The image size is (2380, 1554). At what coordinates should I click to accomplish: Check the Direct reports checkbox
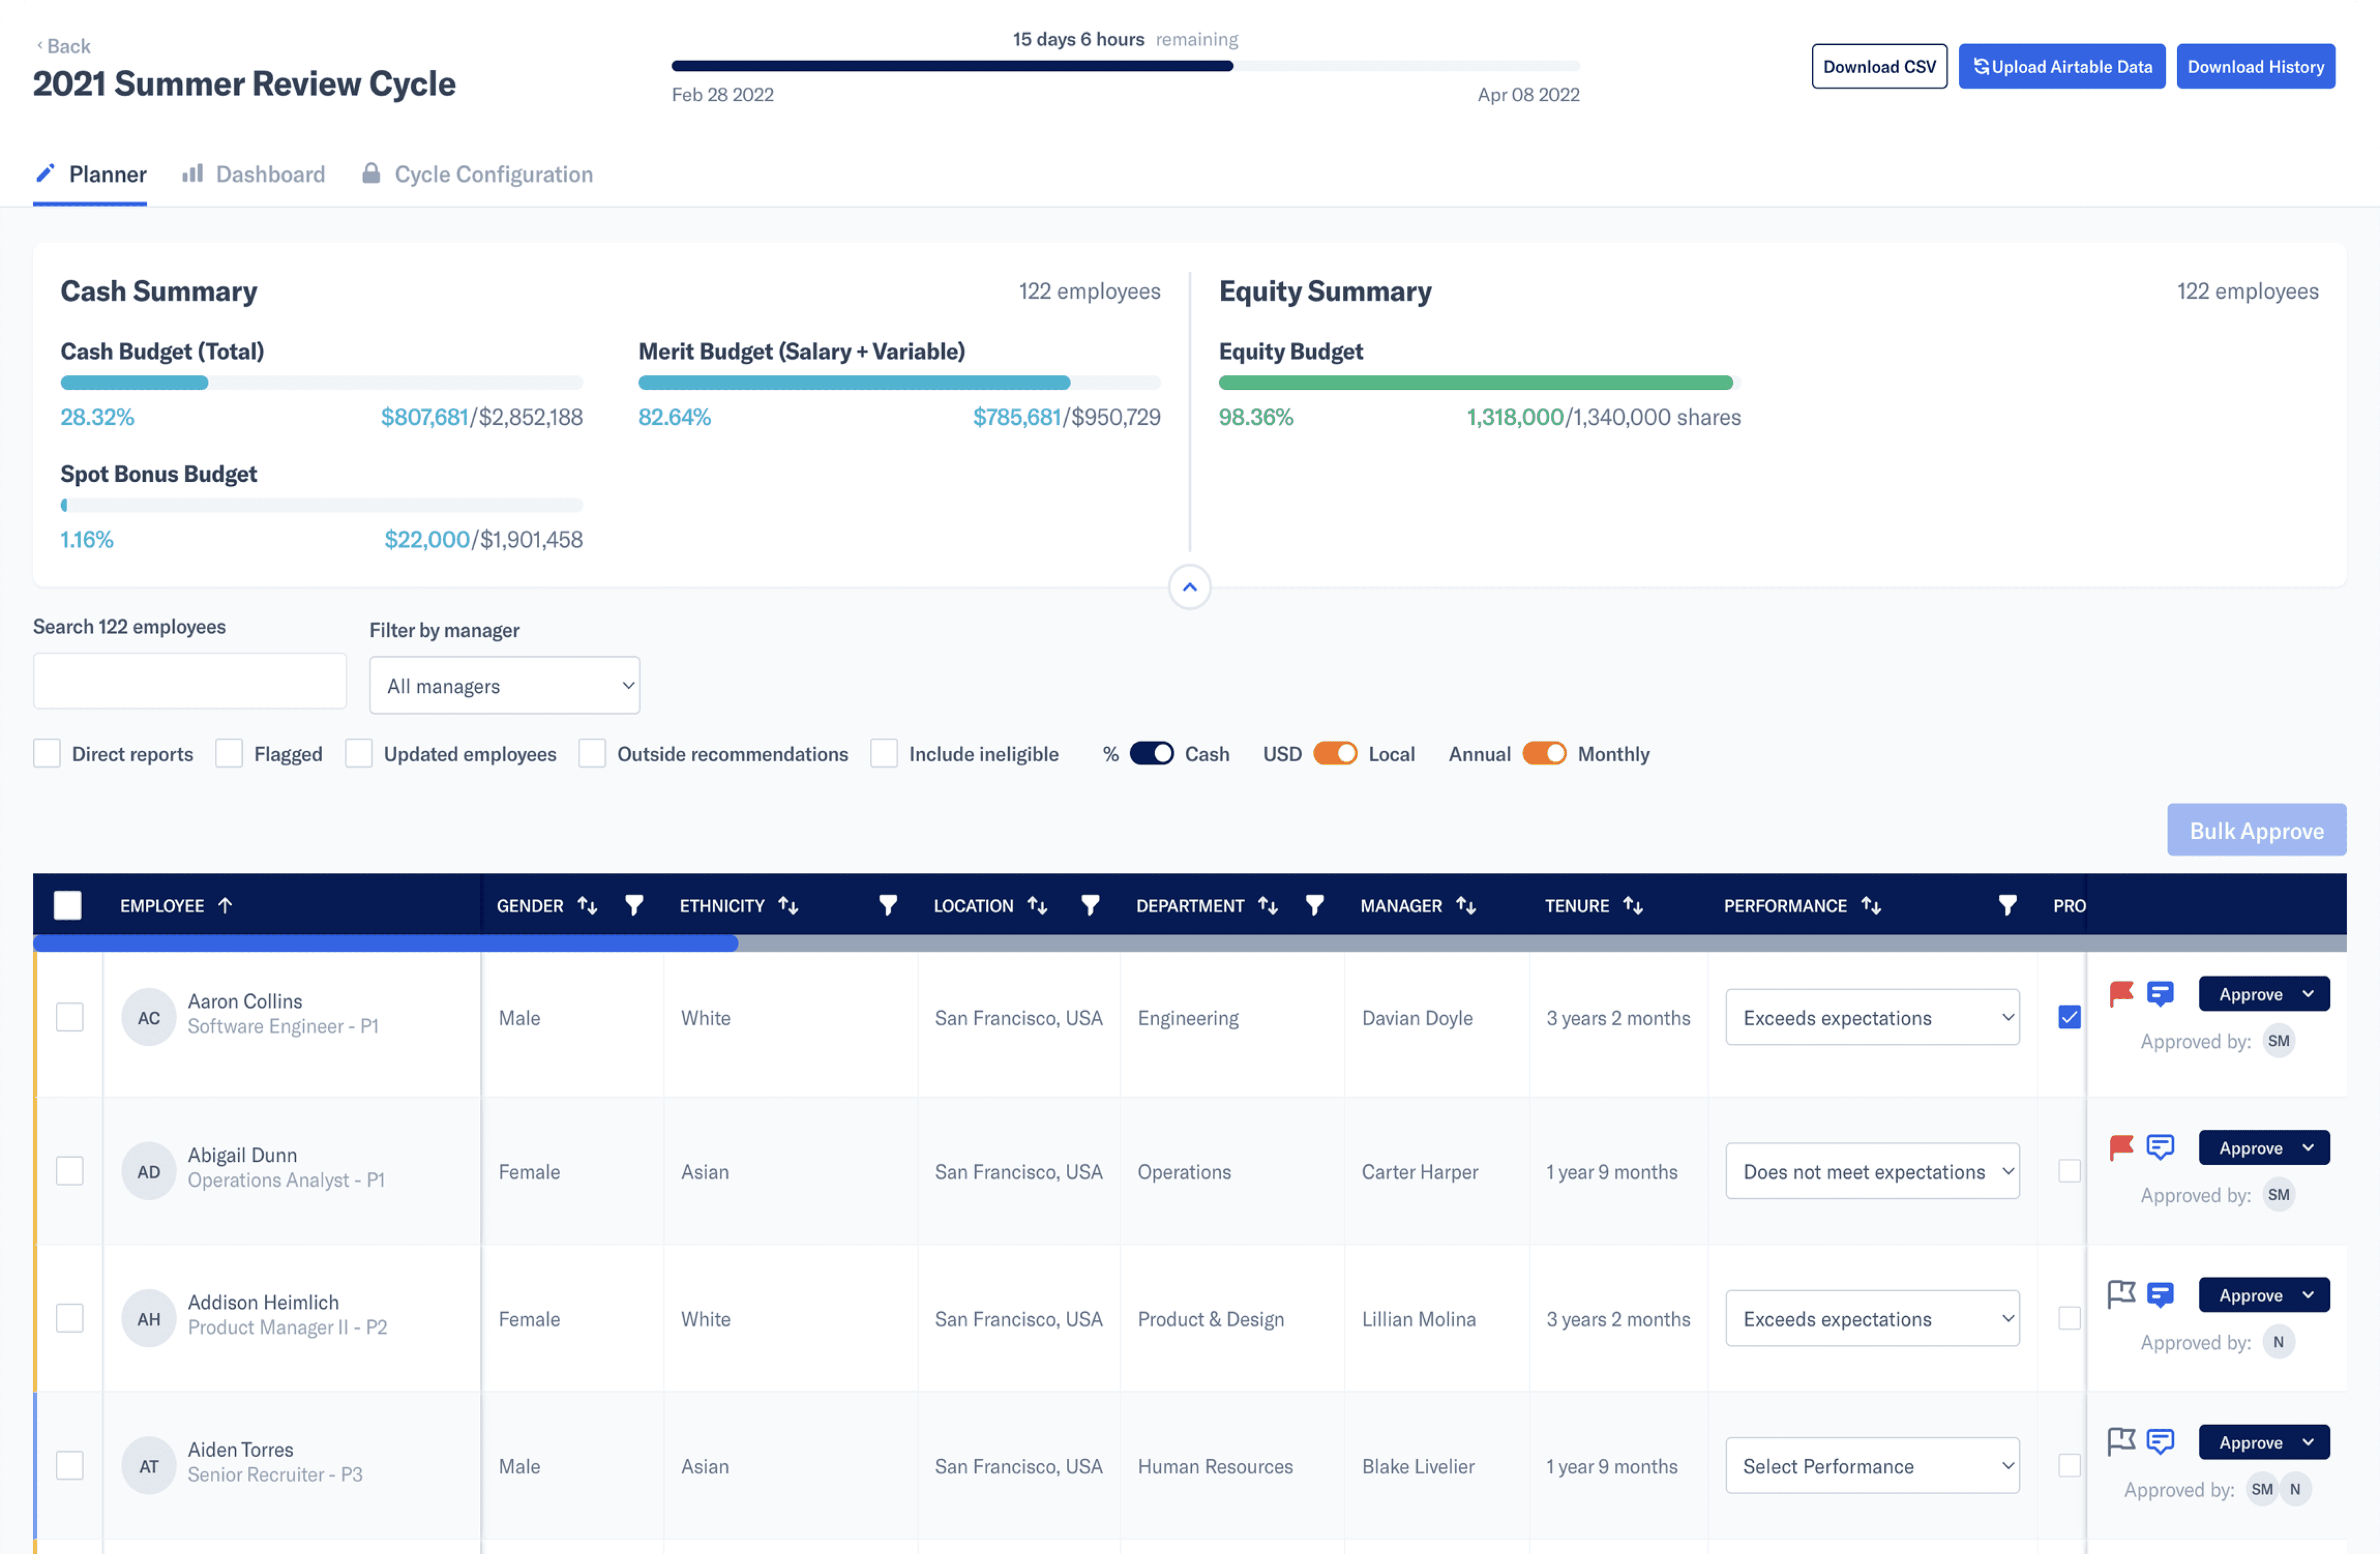click(47, 753)
